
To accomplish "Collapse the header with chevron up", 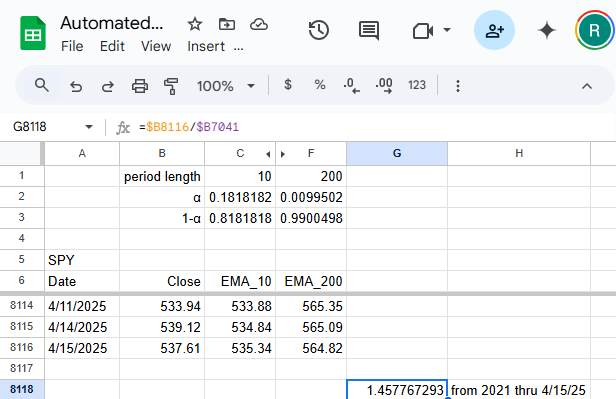I will [x=587, y=86].
